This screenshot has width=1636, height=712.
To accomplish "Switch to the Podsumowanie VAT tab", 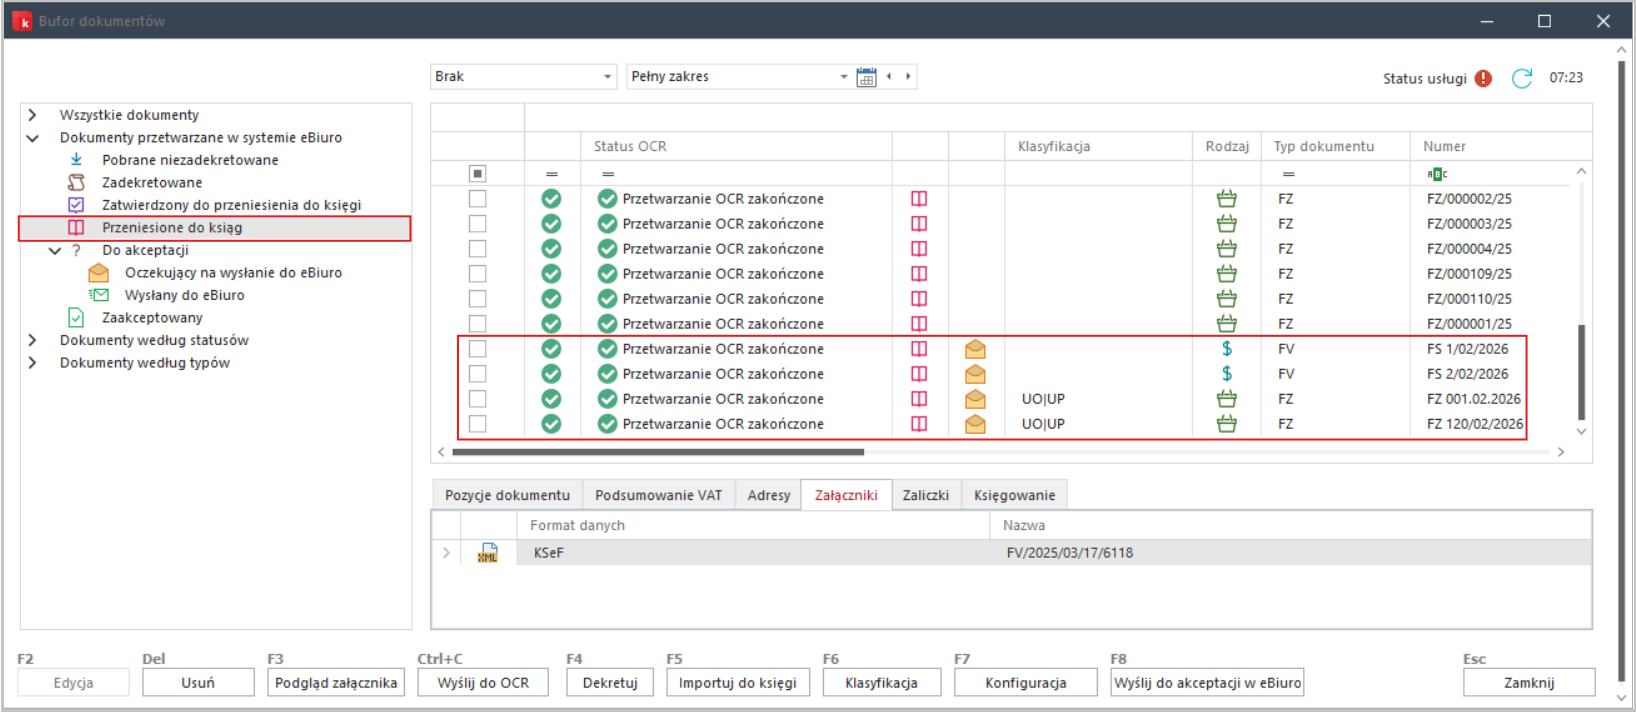I will click(x=658, y=495).
